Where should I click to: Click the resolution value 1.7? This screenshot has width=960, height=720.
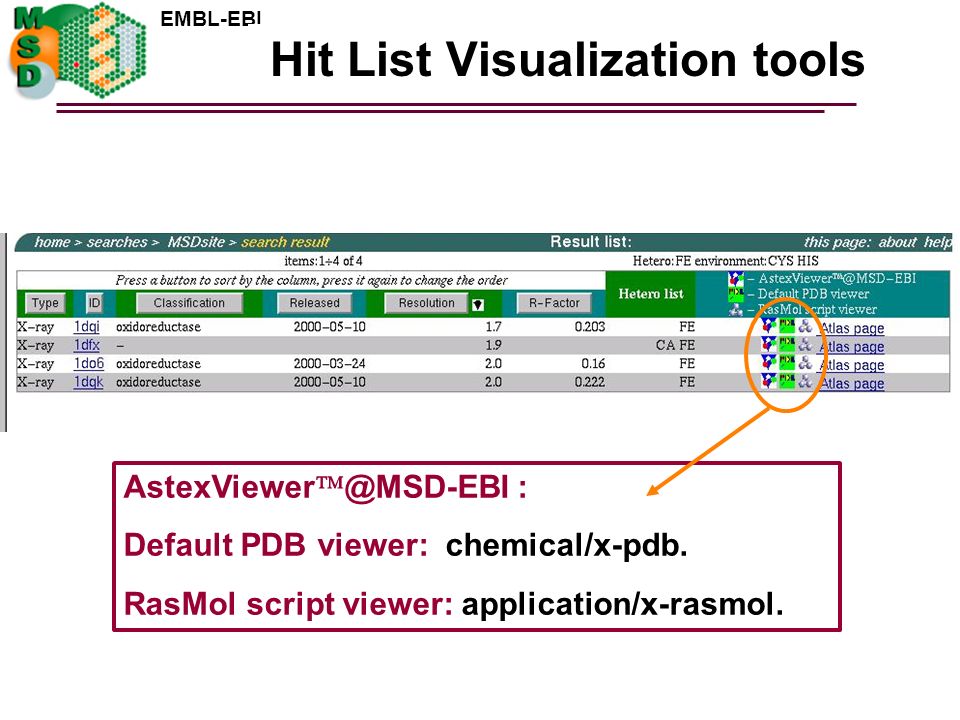click(493, 327)
